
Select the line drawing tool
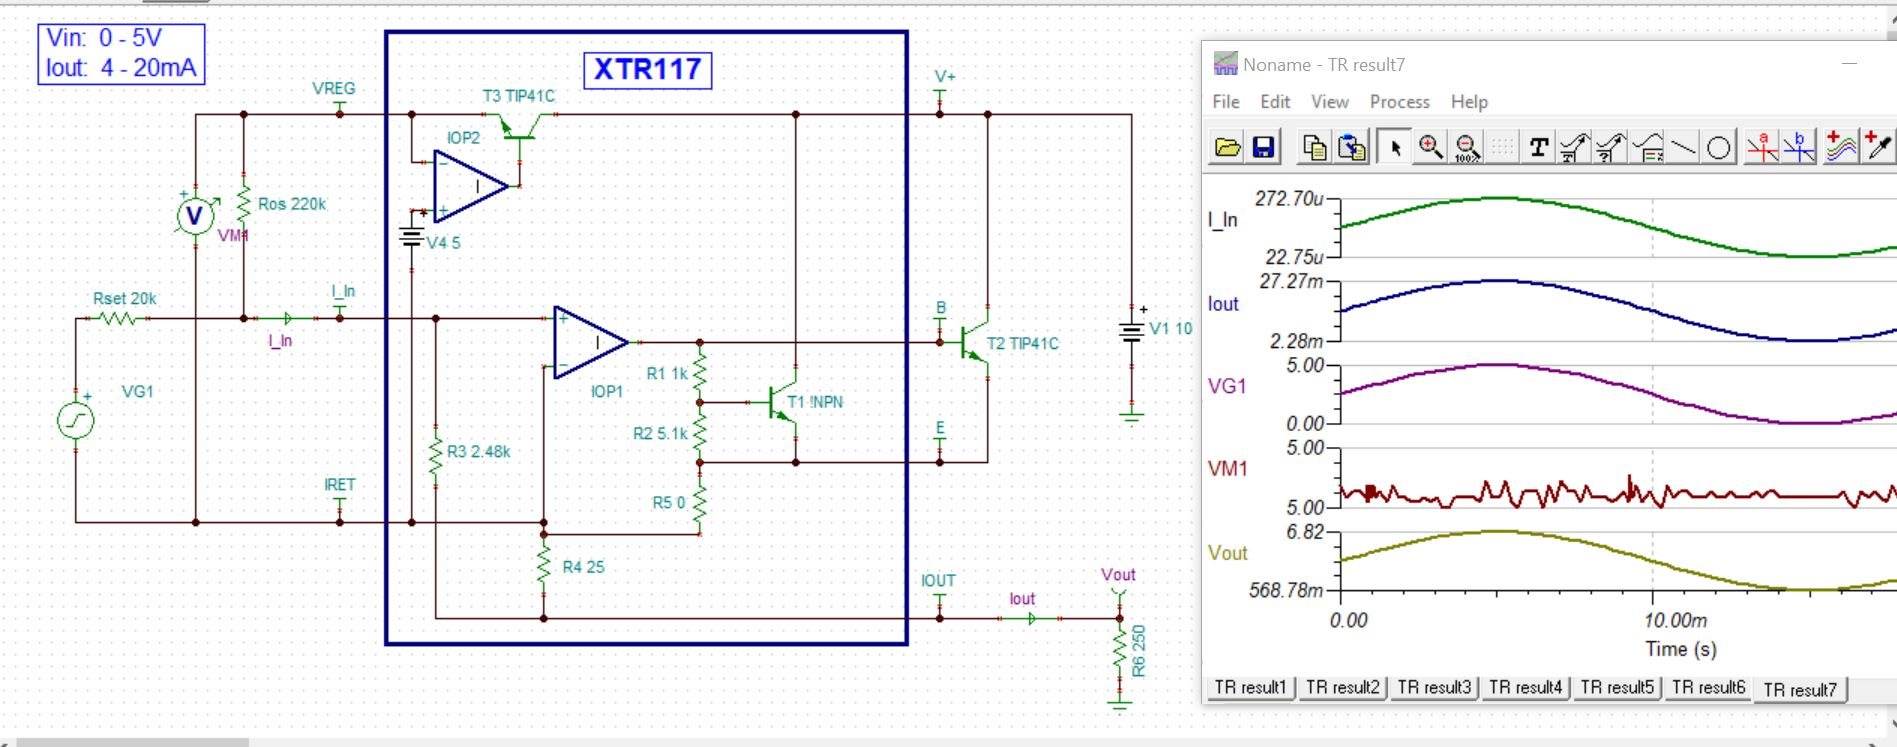(1683, 148)
